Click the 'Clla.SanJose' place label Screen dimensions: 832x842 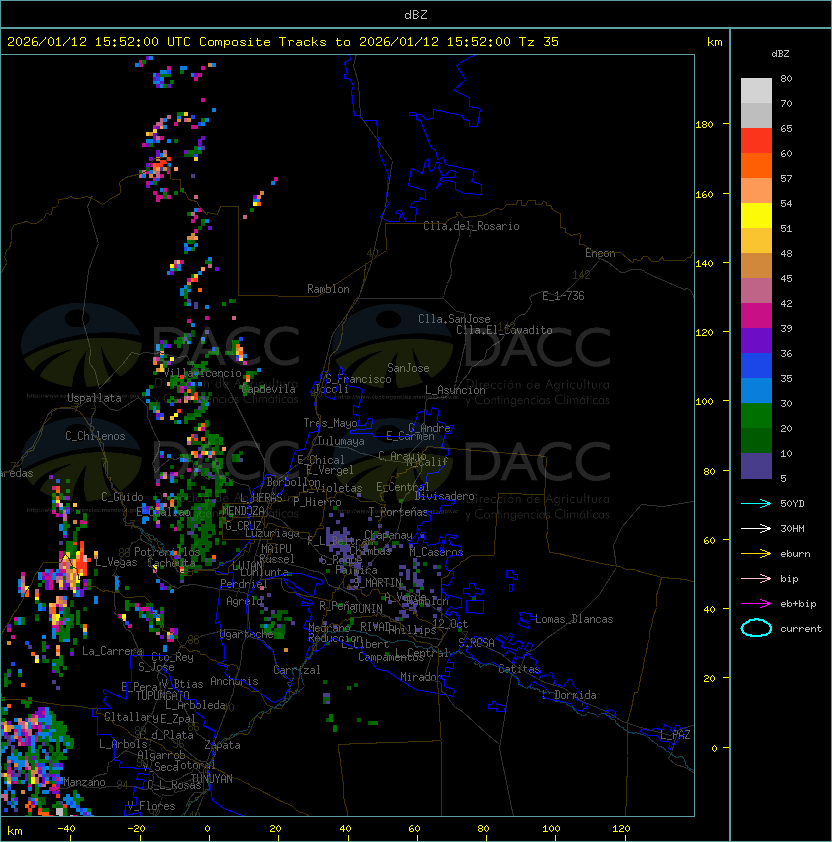454,319
